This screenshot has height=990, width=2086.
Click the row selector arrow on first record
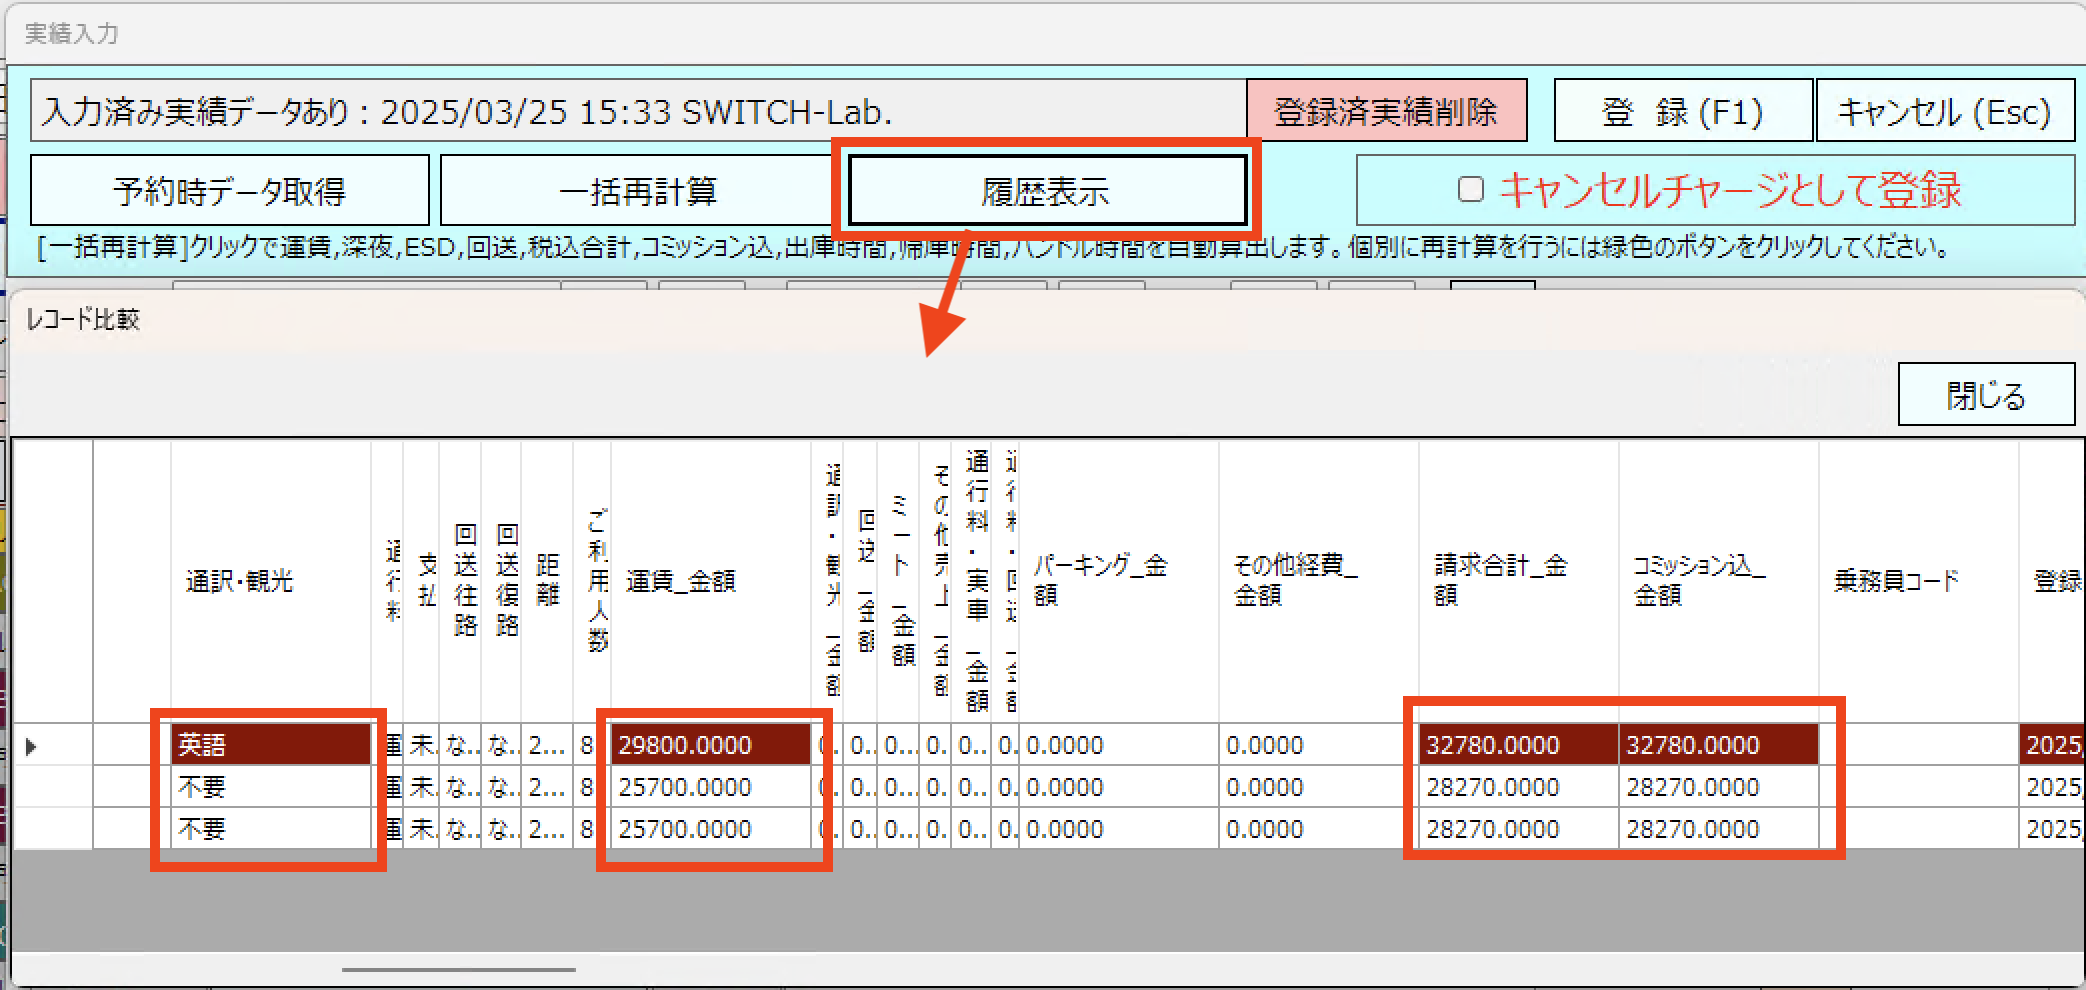click(x=32, y=744)
